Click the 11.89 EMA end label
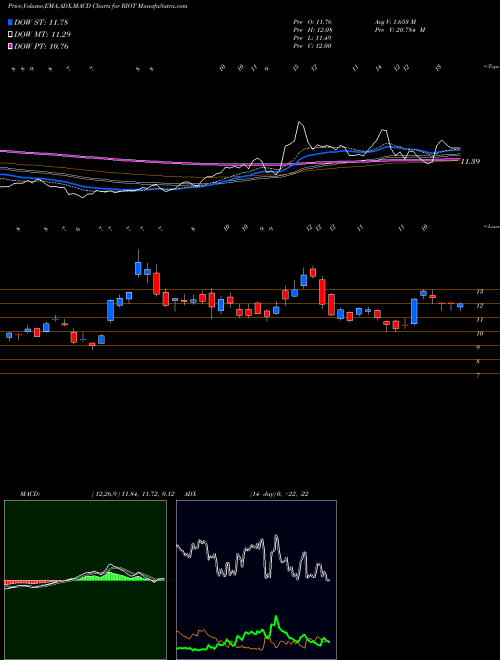This screenshot has width=500, height=660. (471, 161)
